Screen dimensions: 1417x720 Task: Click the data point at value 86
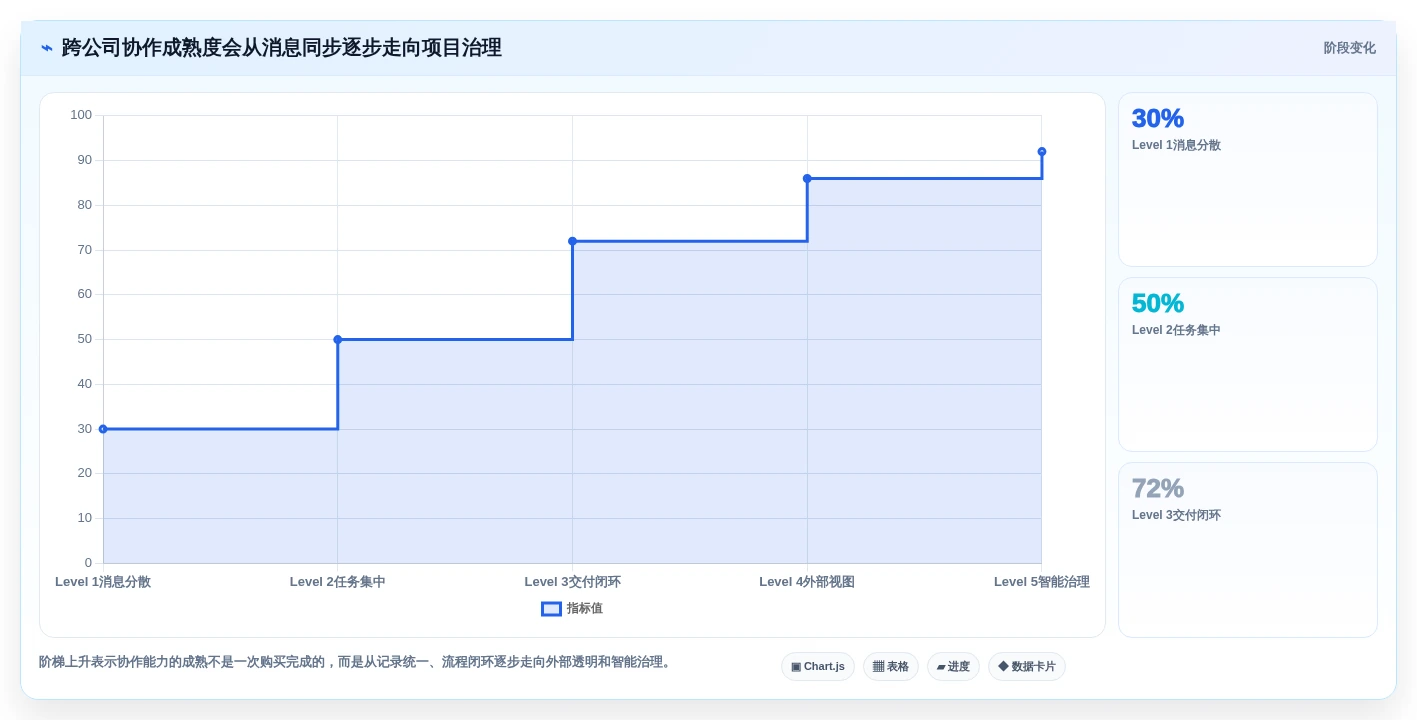coord(807,179)
